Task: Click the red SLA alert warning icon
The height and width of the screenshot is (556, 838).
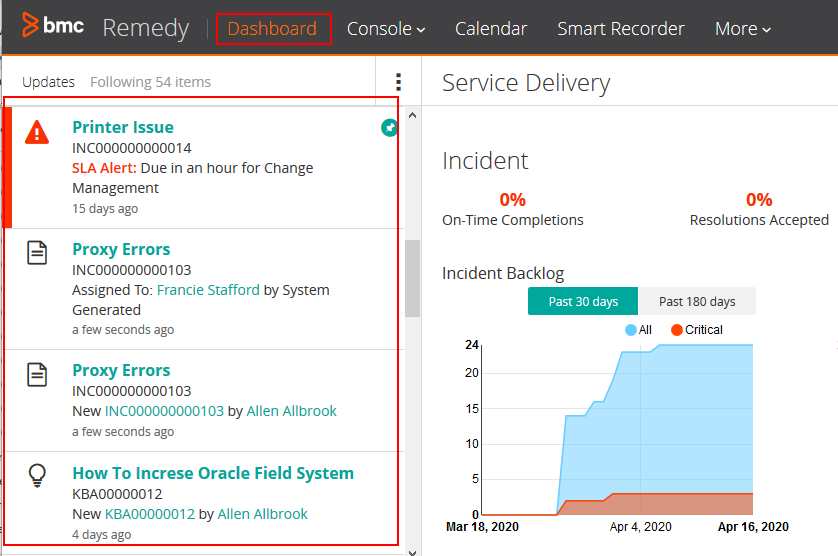Action: coord(37,132)
